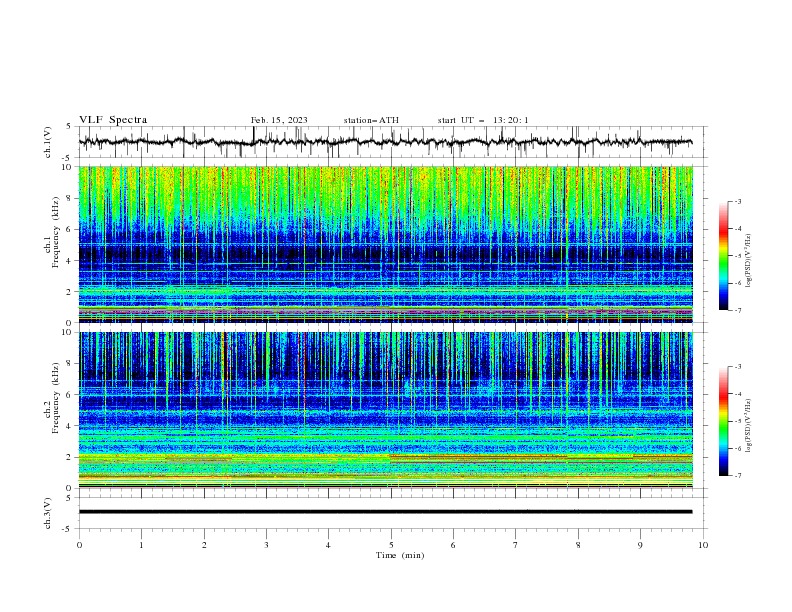Click time axis tick label '7'
This screenshot has height=612, width=792.
(516, 545)
